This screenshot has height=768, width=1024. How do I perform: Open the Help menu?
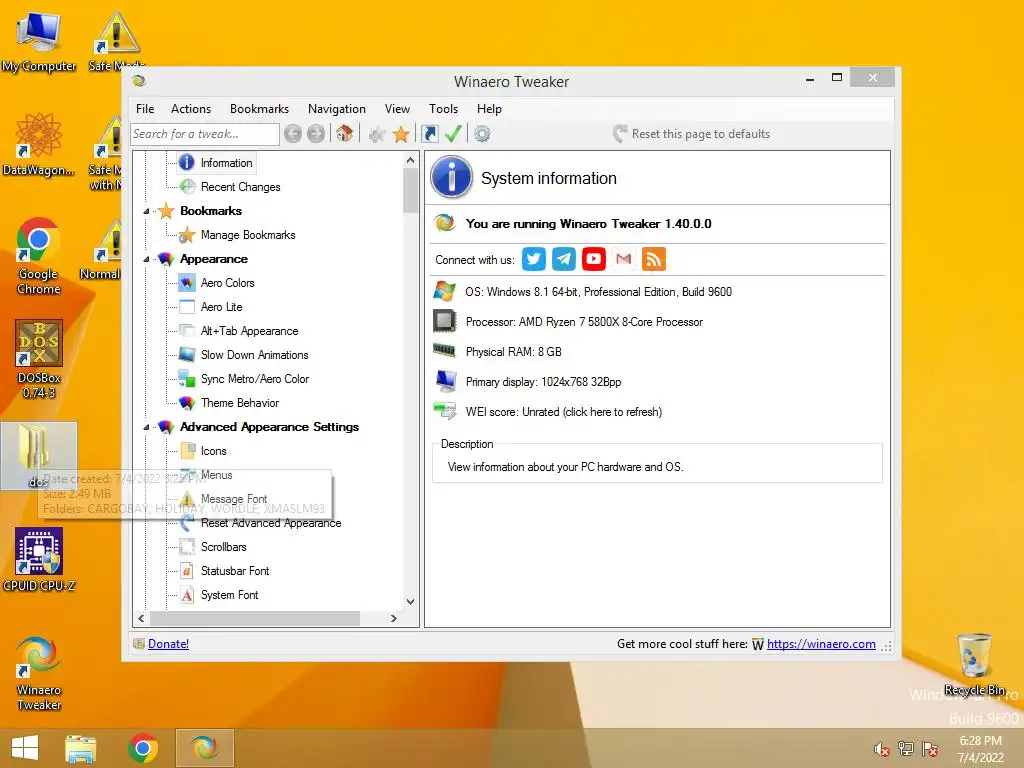489,109
